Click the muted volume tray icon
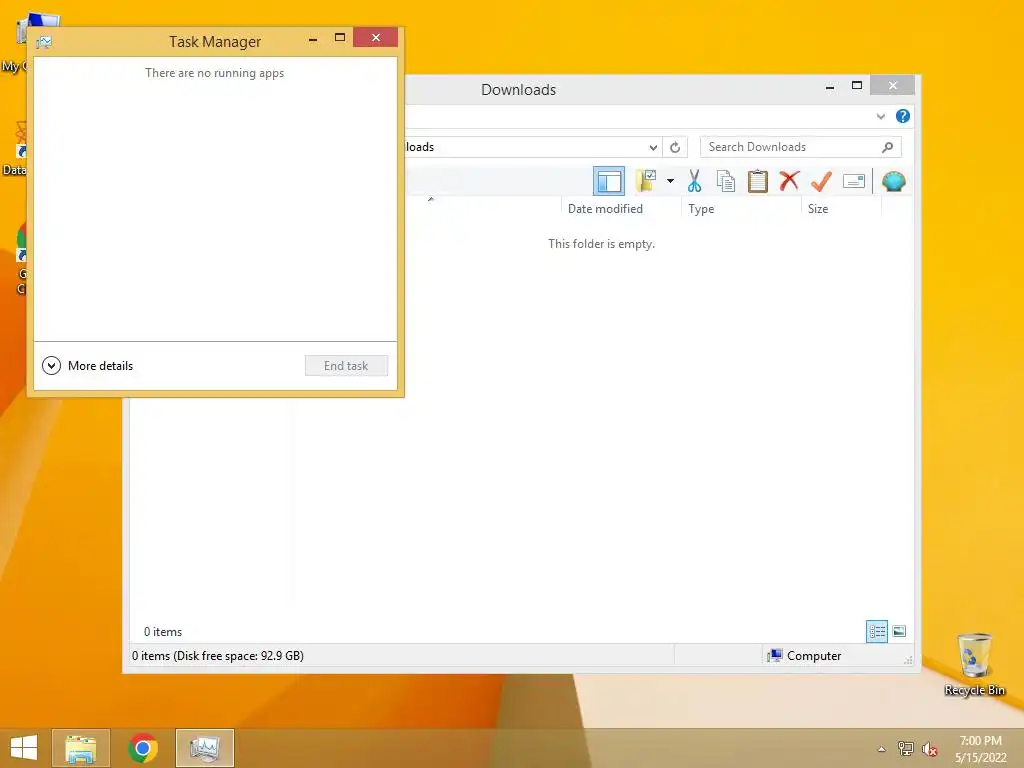The image size is (1024, 768). pyautogui.click(x=929, y=749)
